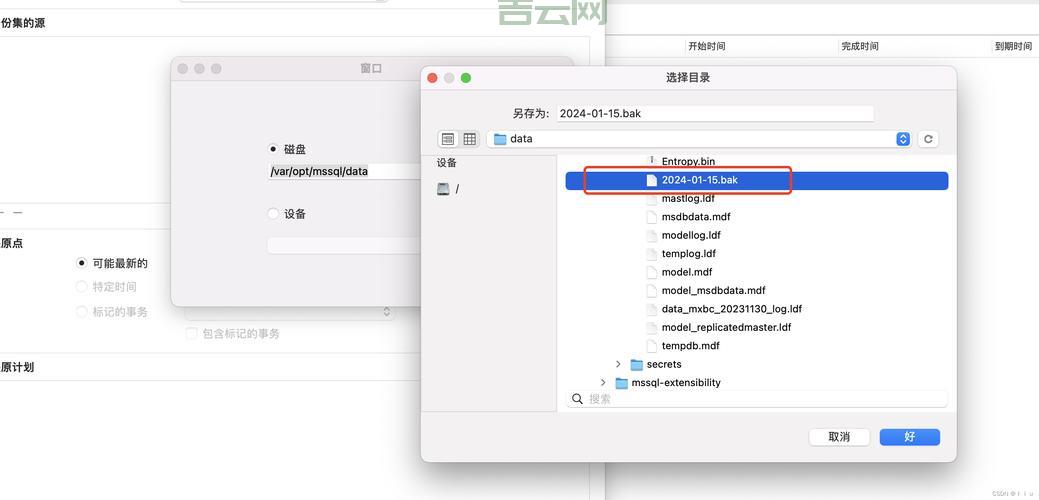This screenshot has width=1039, height=500.
Task: Switch file dialog to column view icon
Action: (x=470, y=139)
